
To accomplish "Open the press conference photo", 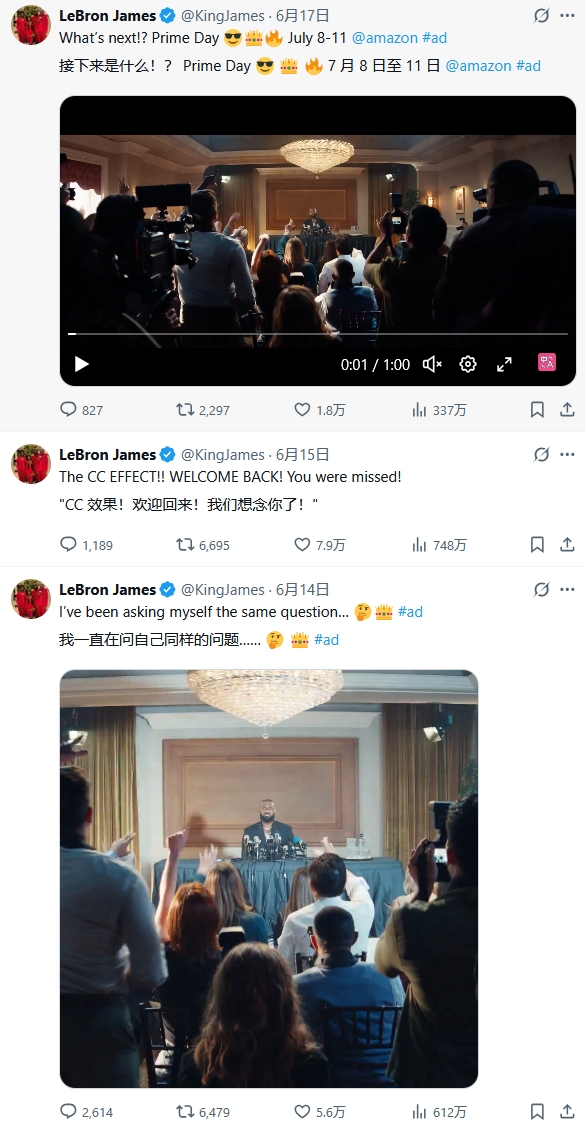I will 269,878.
